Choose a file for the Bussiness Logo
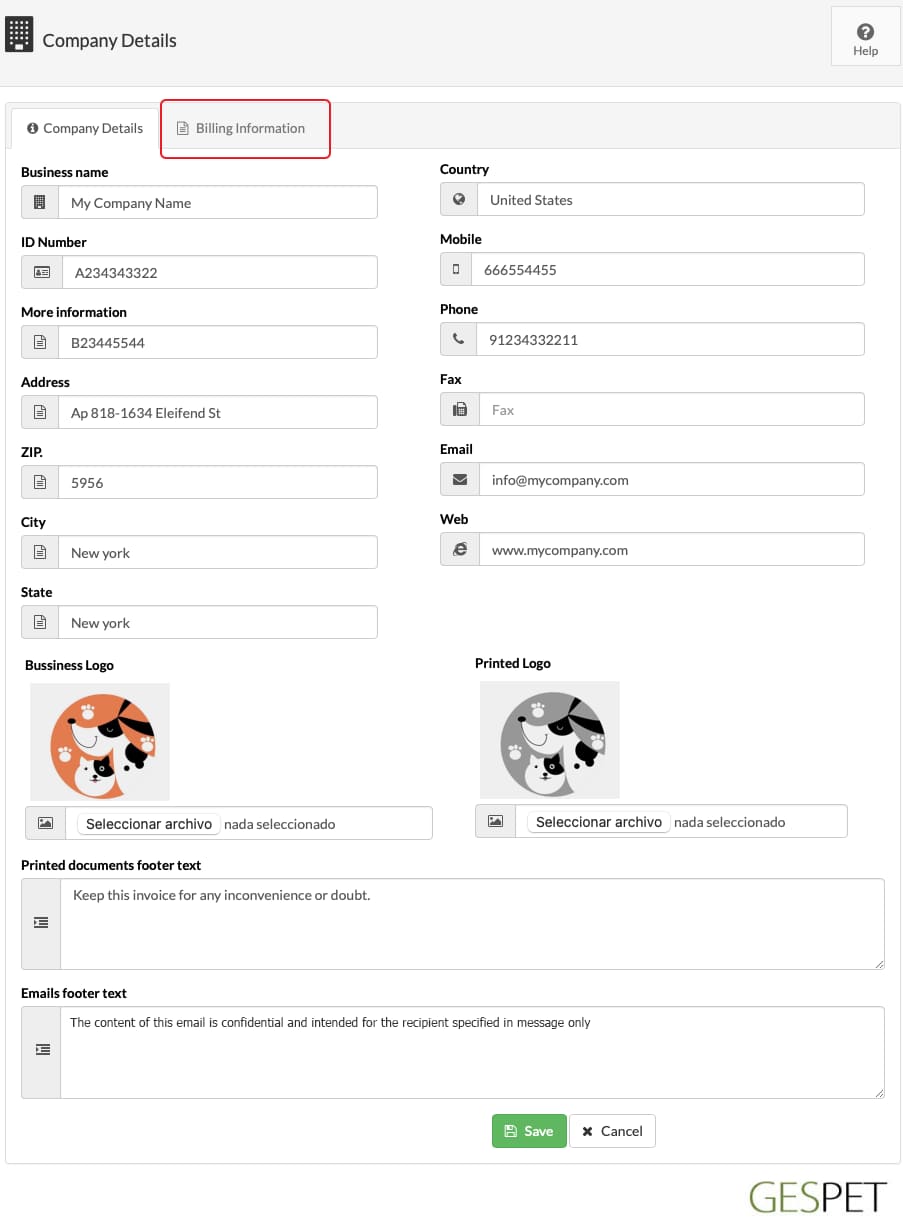 (149, 824)
